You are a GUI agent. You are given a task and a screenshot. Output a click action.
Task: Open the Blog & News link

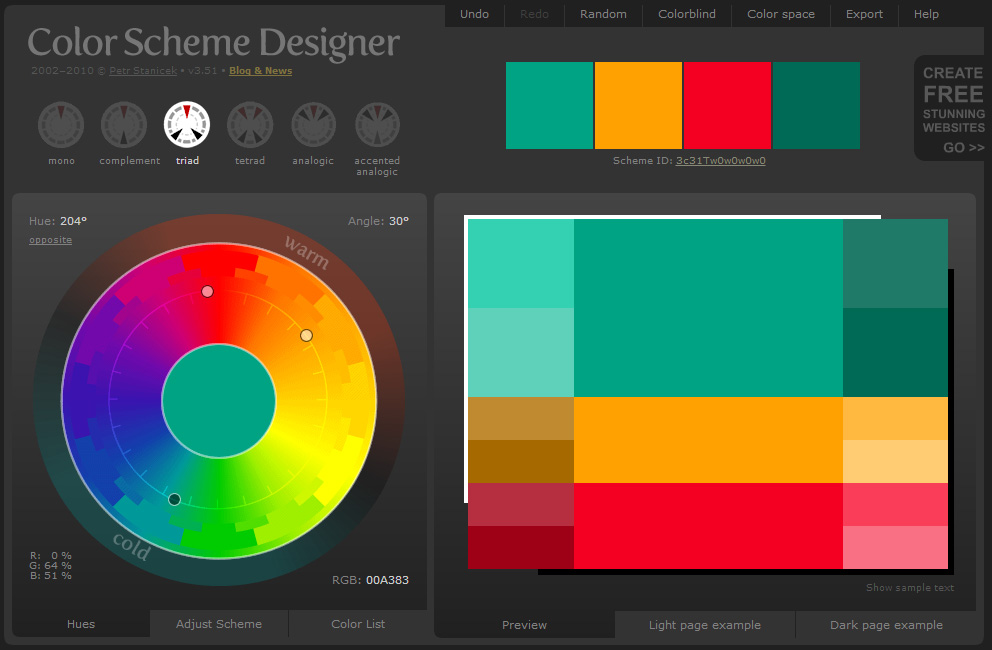click(x=261, y=71)
